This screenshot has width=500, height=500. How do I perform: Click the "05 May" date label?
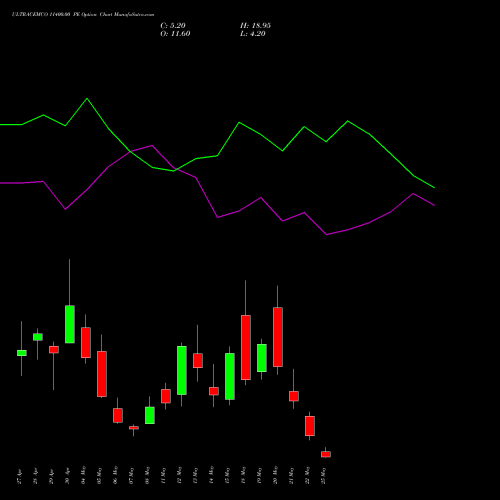99,476
